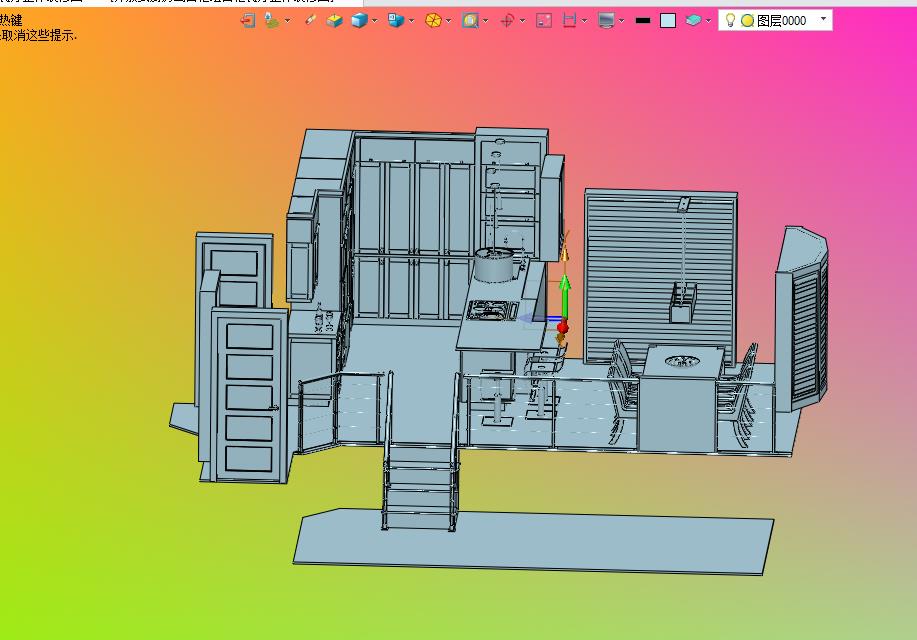Toggle the layer light bulb visibility
917x640 pixels.
tap(730, 20)
